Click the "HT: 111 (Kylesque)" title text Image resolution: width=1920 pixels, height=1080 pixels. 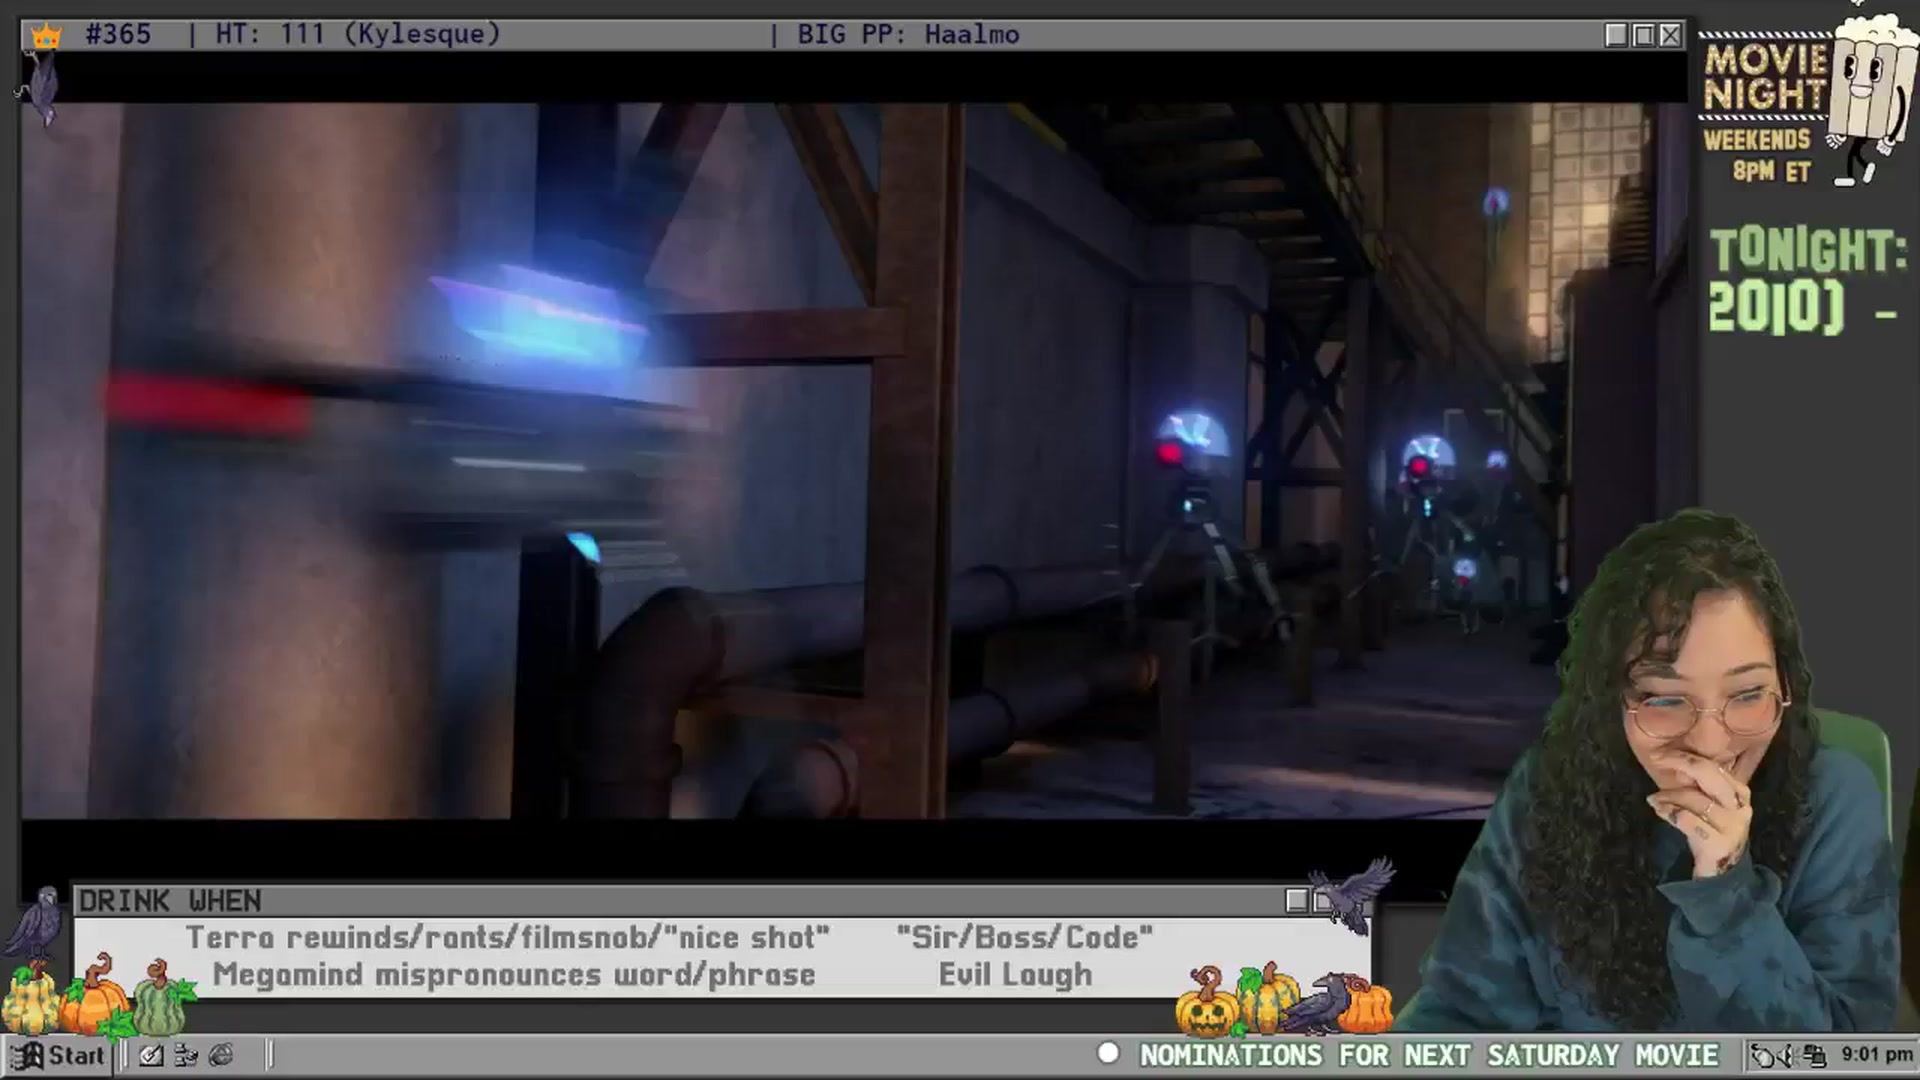[358, 34]
